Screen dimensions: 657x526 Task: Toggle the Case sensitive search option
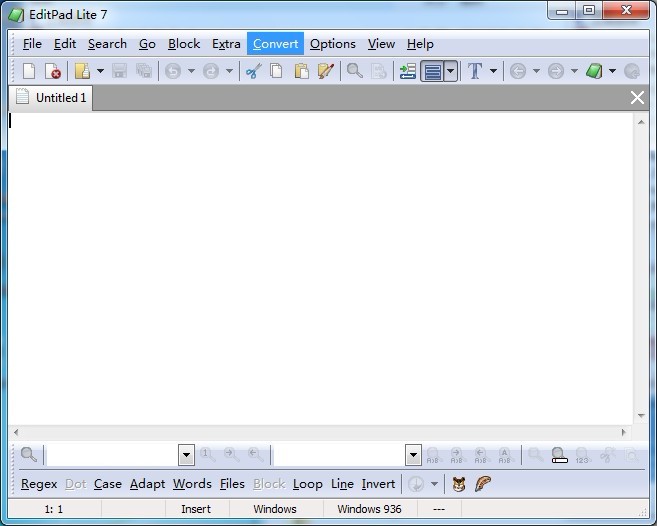pos(108,484)
